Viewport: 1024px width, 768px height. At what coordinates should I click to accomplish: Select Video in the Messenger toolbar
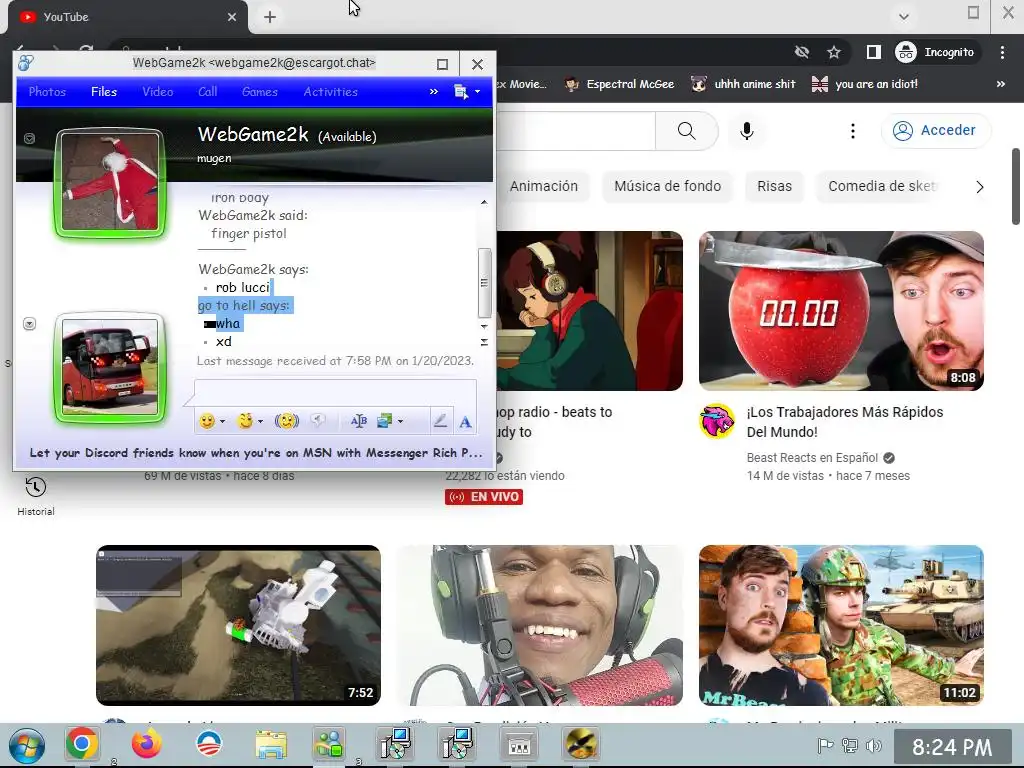pos(158,92)
